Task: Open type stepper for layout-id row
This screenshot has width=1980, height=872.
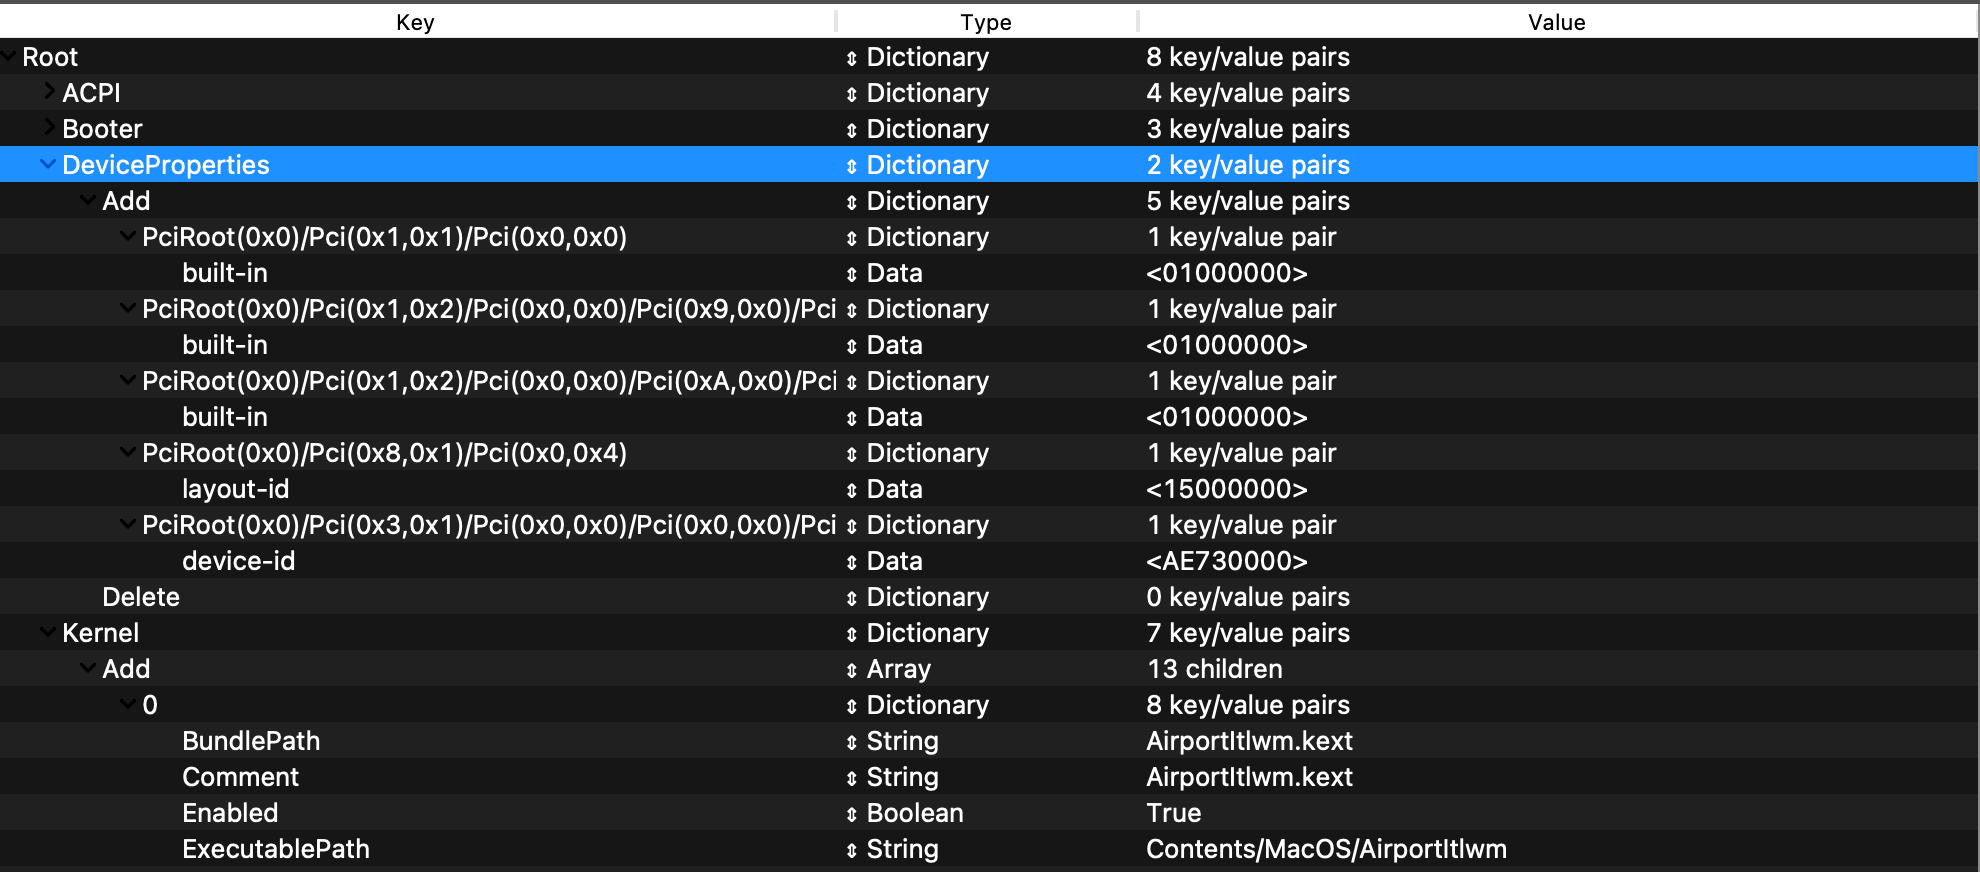Action: [x=851, y=490]
